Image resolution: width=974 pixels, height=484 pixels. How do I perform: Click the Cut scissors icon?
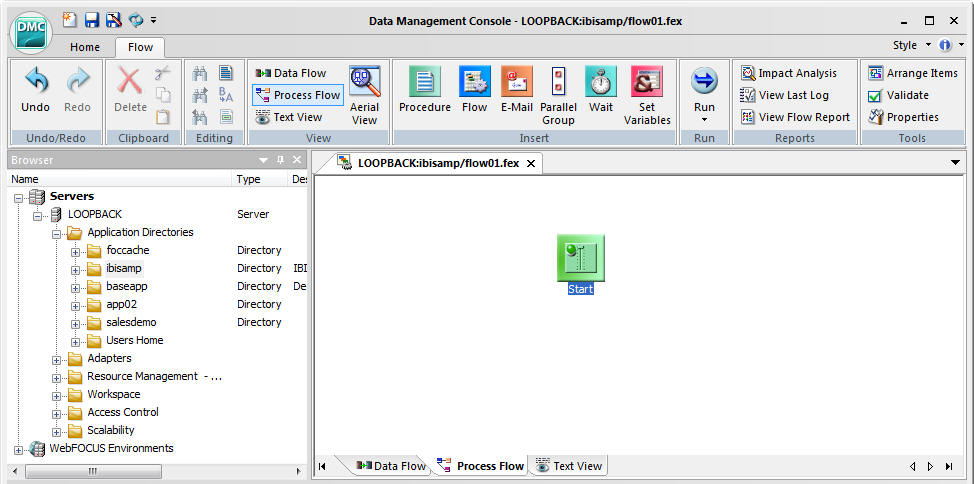[x=163, y=73]
